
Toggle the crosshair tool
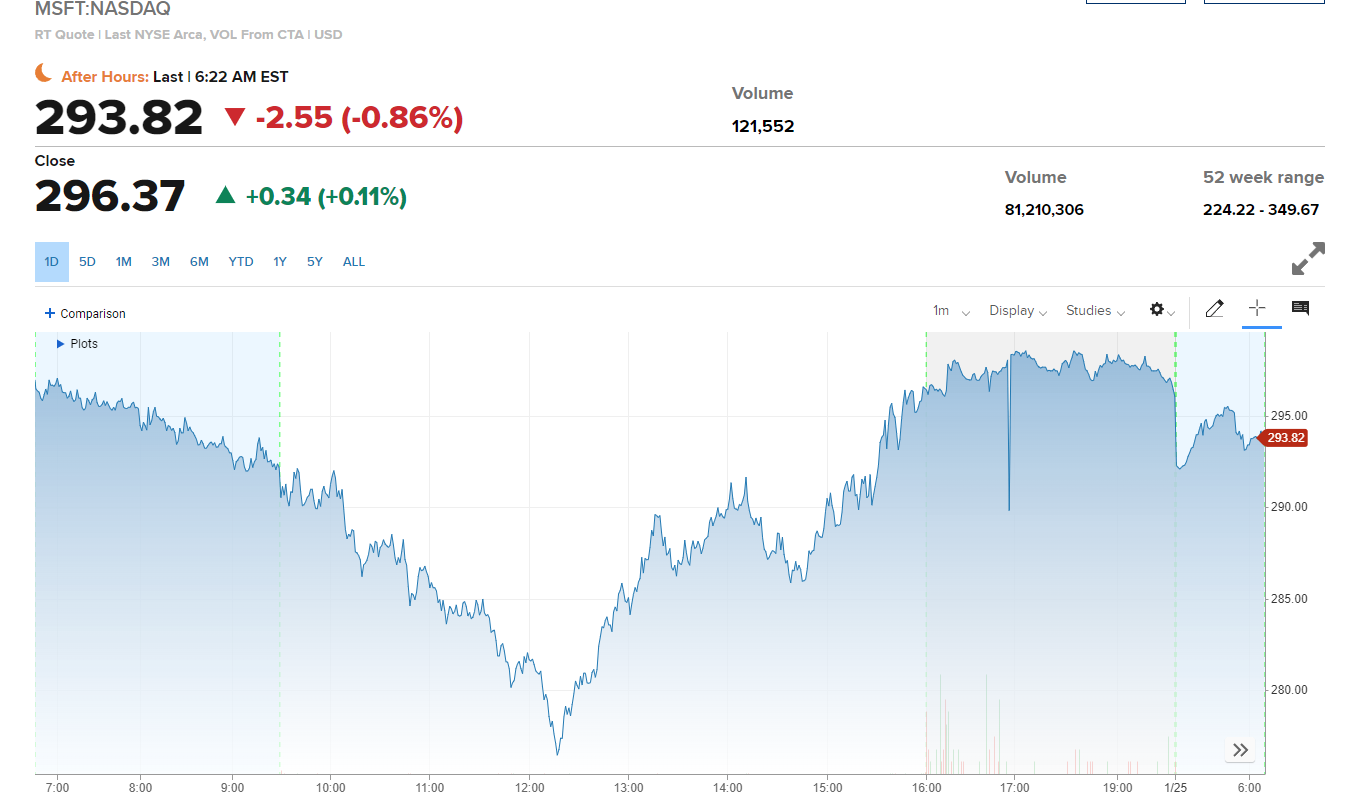1257,308
